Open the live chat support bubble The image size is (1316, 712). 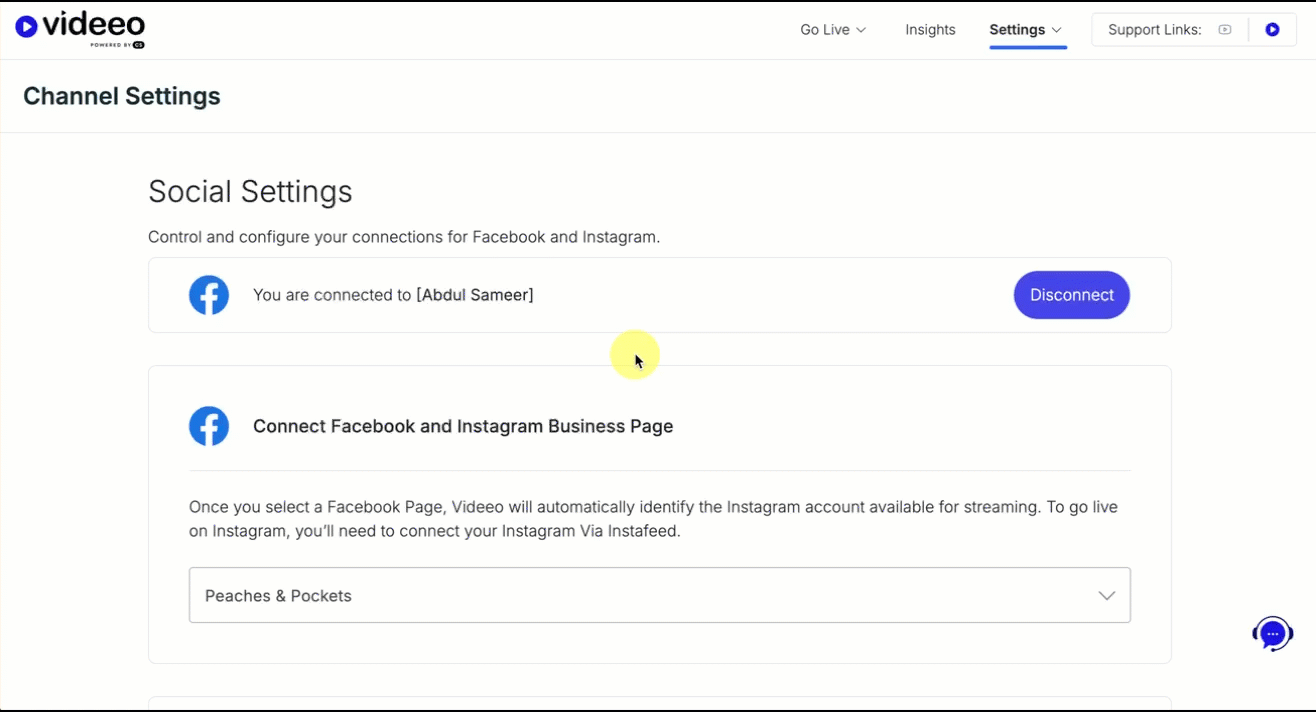(1272, 633)
